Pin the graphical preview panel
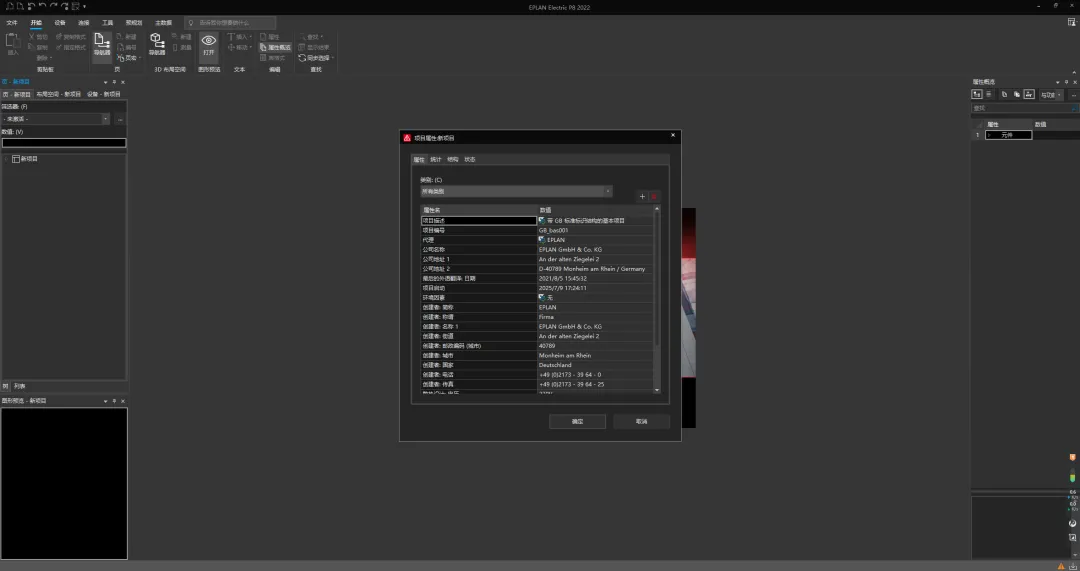The image size is (1080, 571). pyautogui.click(x=114, y=401)
